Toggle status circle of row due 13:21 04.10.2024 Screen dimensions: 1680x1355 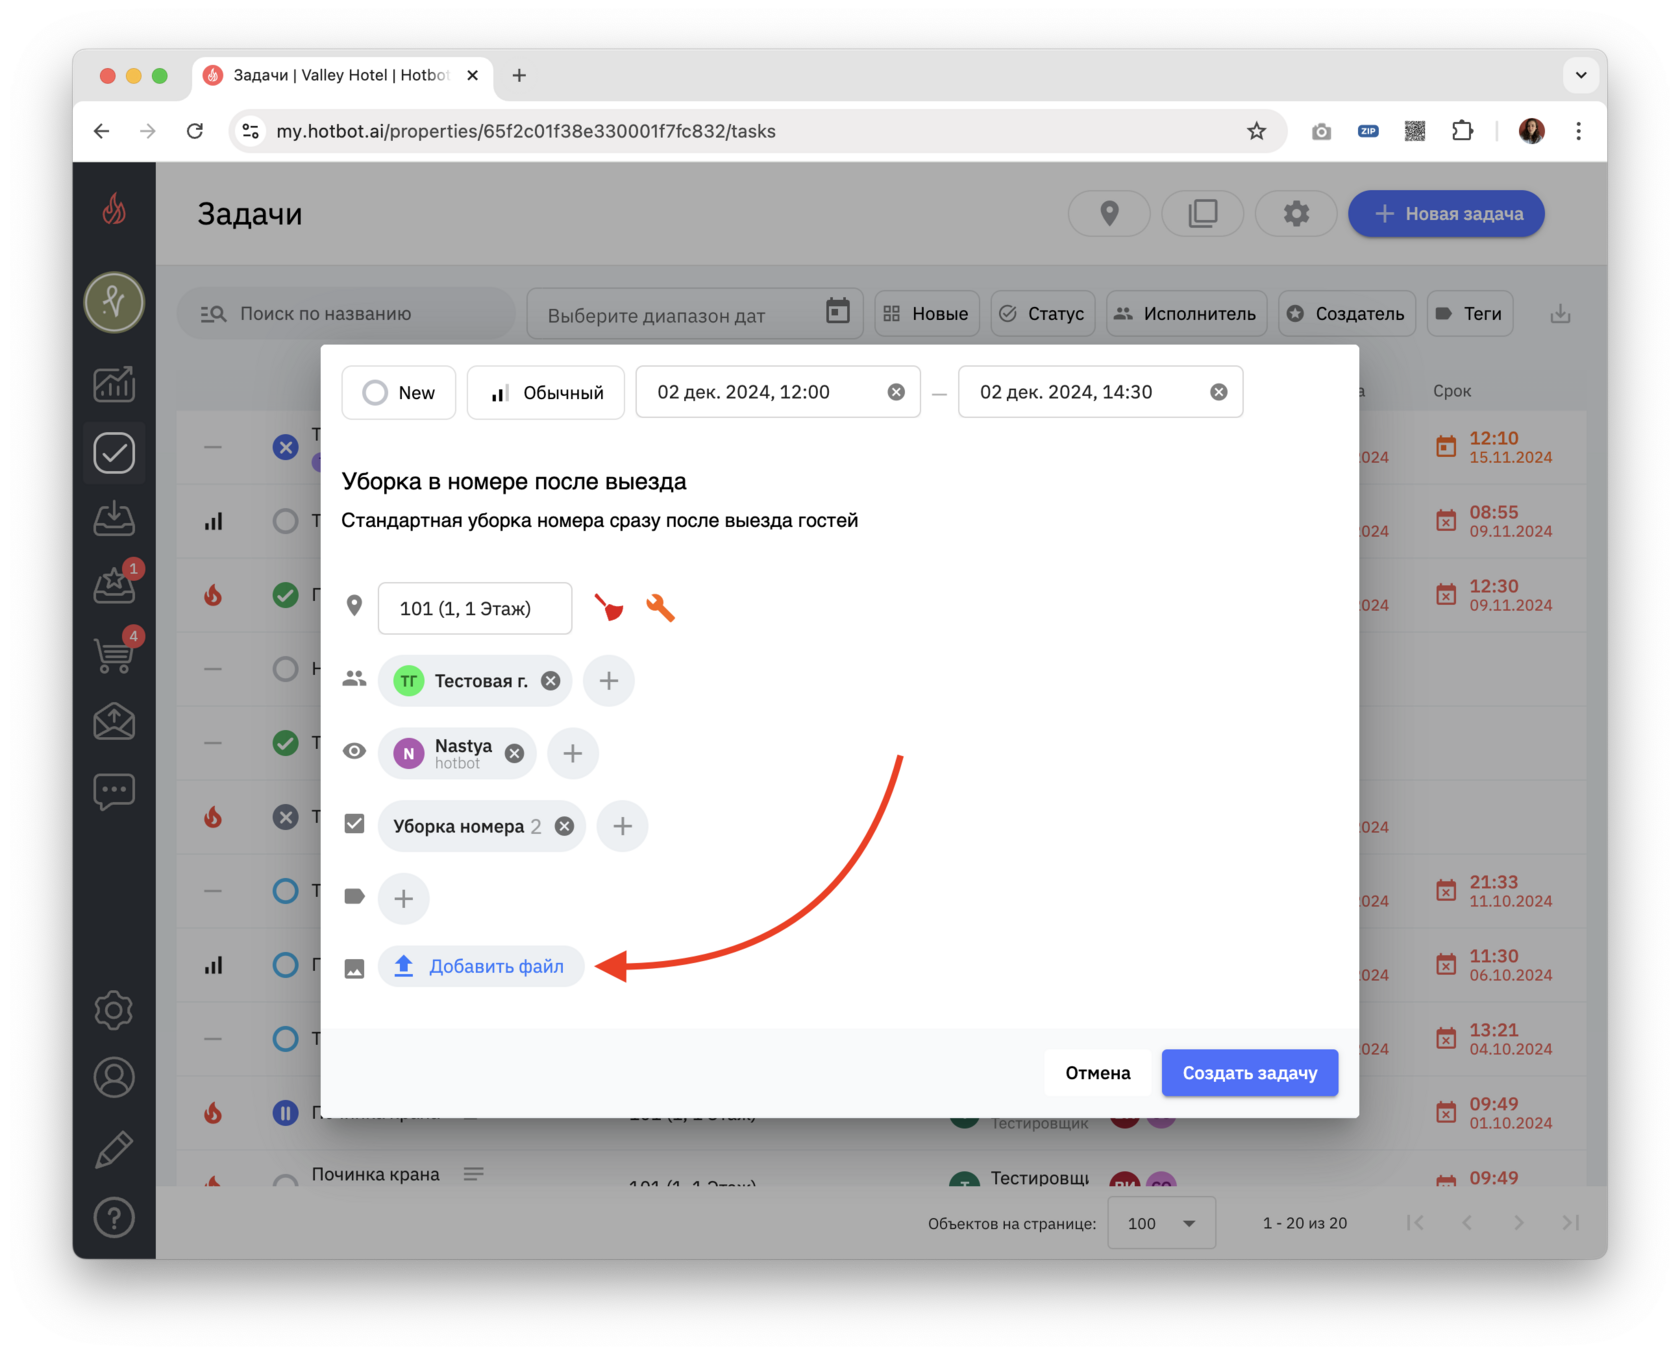(285, 1039)
